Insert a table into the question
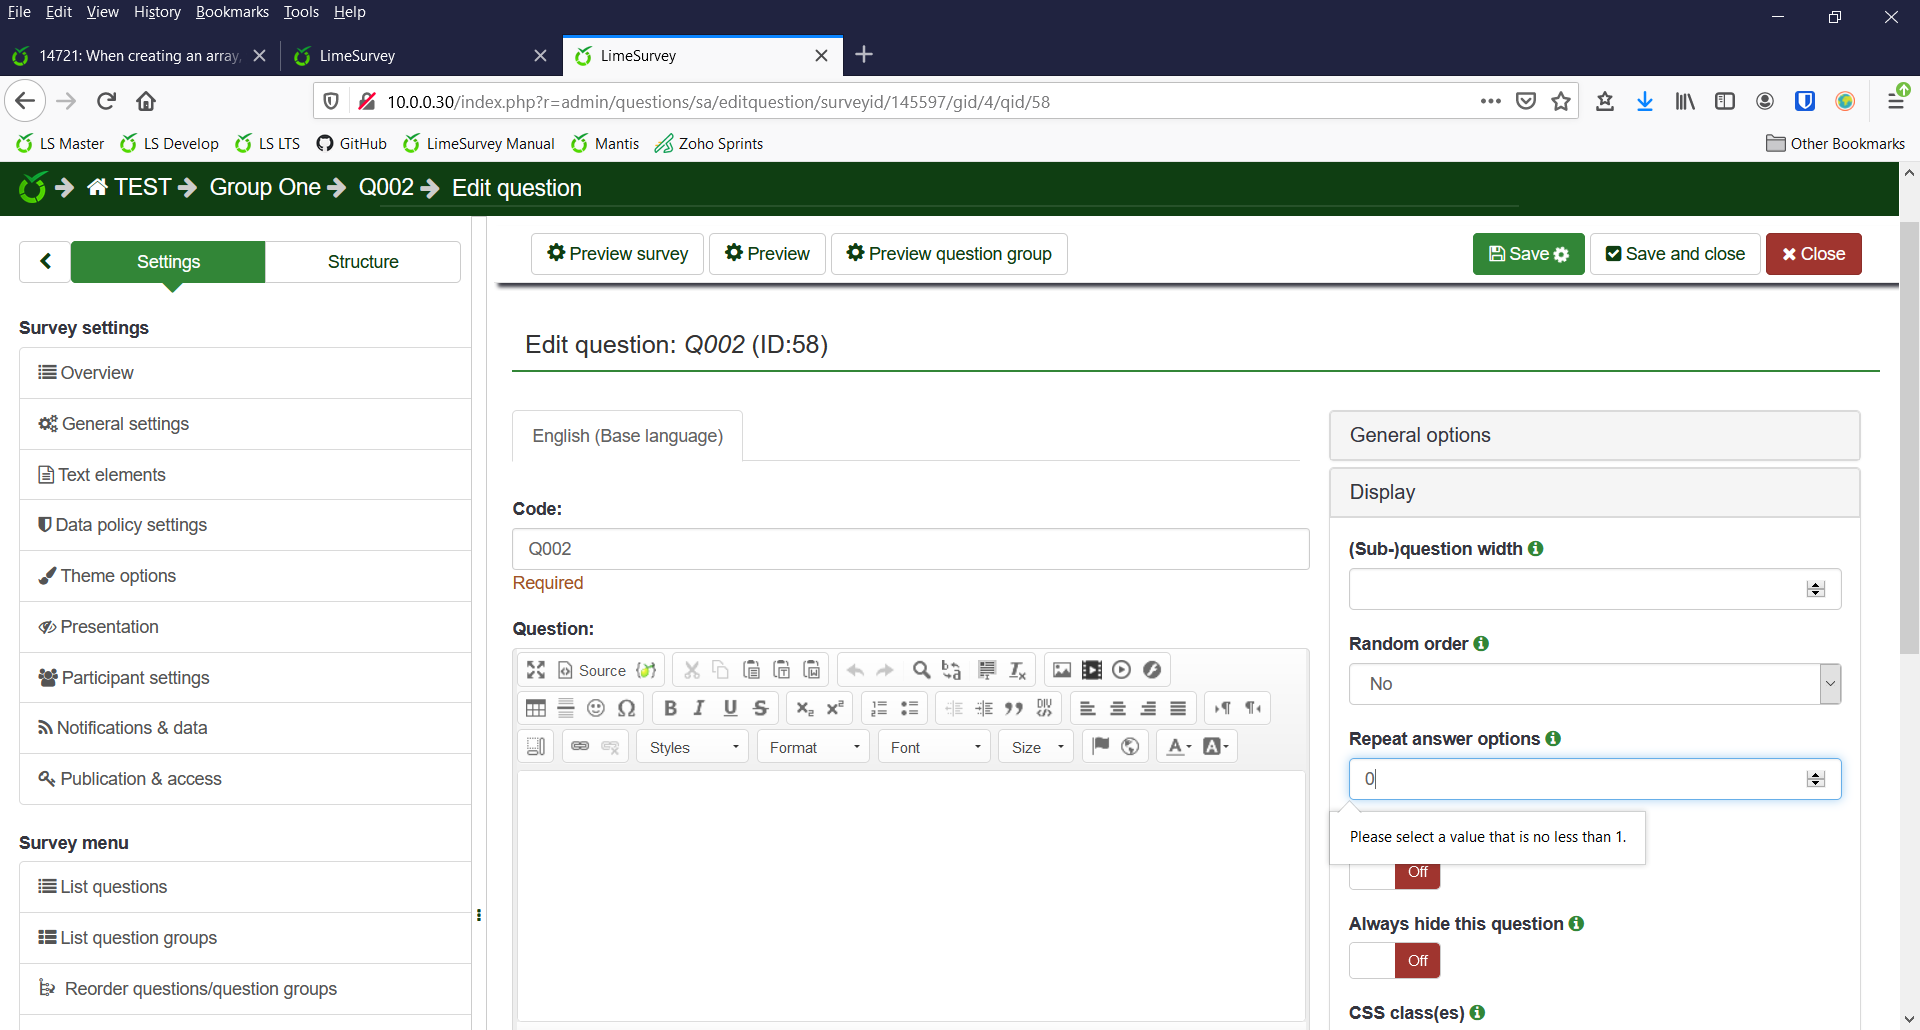Image resolution: width=1920 pixels, height=1030 pixels. [x=536, y=708]
